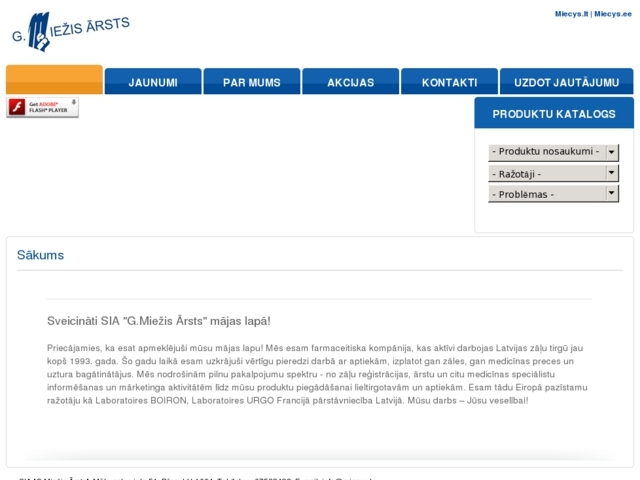Image resolution: width=640 pixels, height=480 pixels.
Task: Click the Get Adobe Flash Player badge
Action: point(42,107)
